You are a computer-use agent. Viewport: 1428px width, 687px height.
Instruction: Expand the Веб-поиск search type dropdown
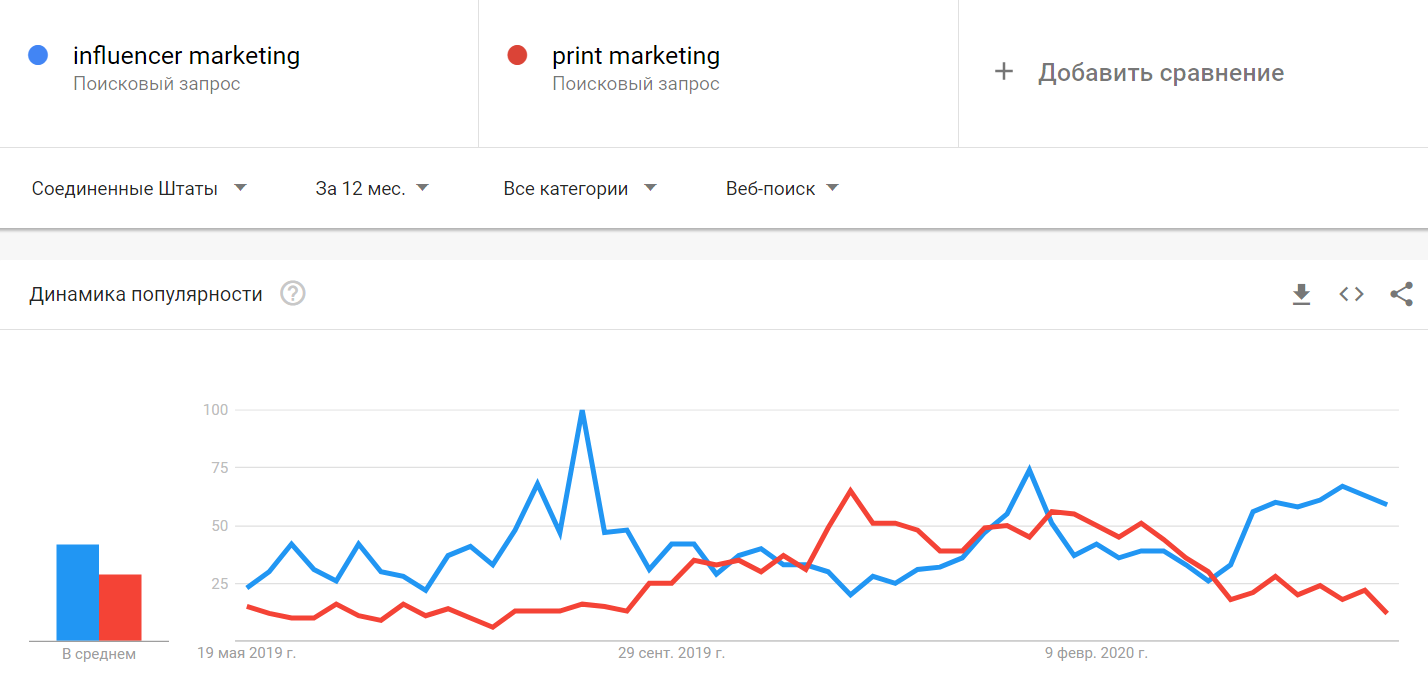pyautogui.click(x=782, y=188)
